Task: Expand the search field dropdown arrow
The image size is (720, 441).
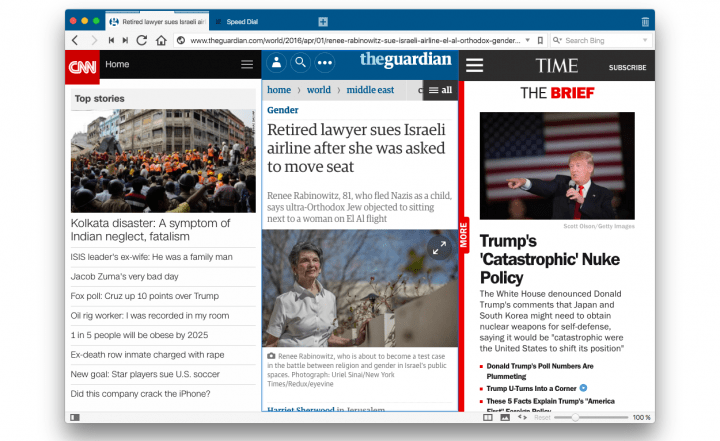Action: pyautogui.click(x=645, y=40)
